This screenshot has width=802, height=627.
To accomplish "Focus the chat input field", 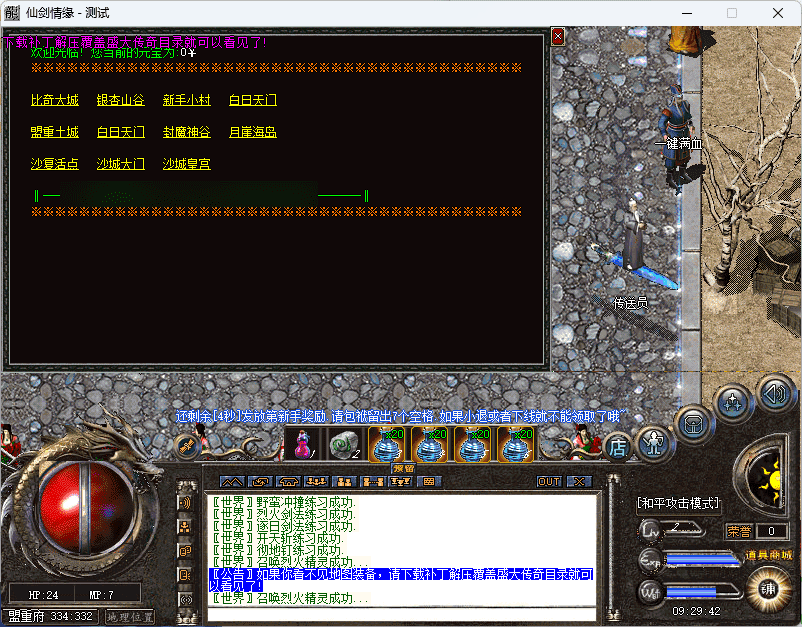I will [402, 614].
